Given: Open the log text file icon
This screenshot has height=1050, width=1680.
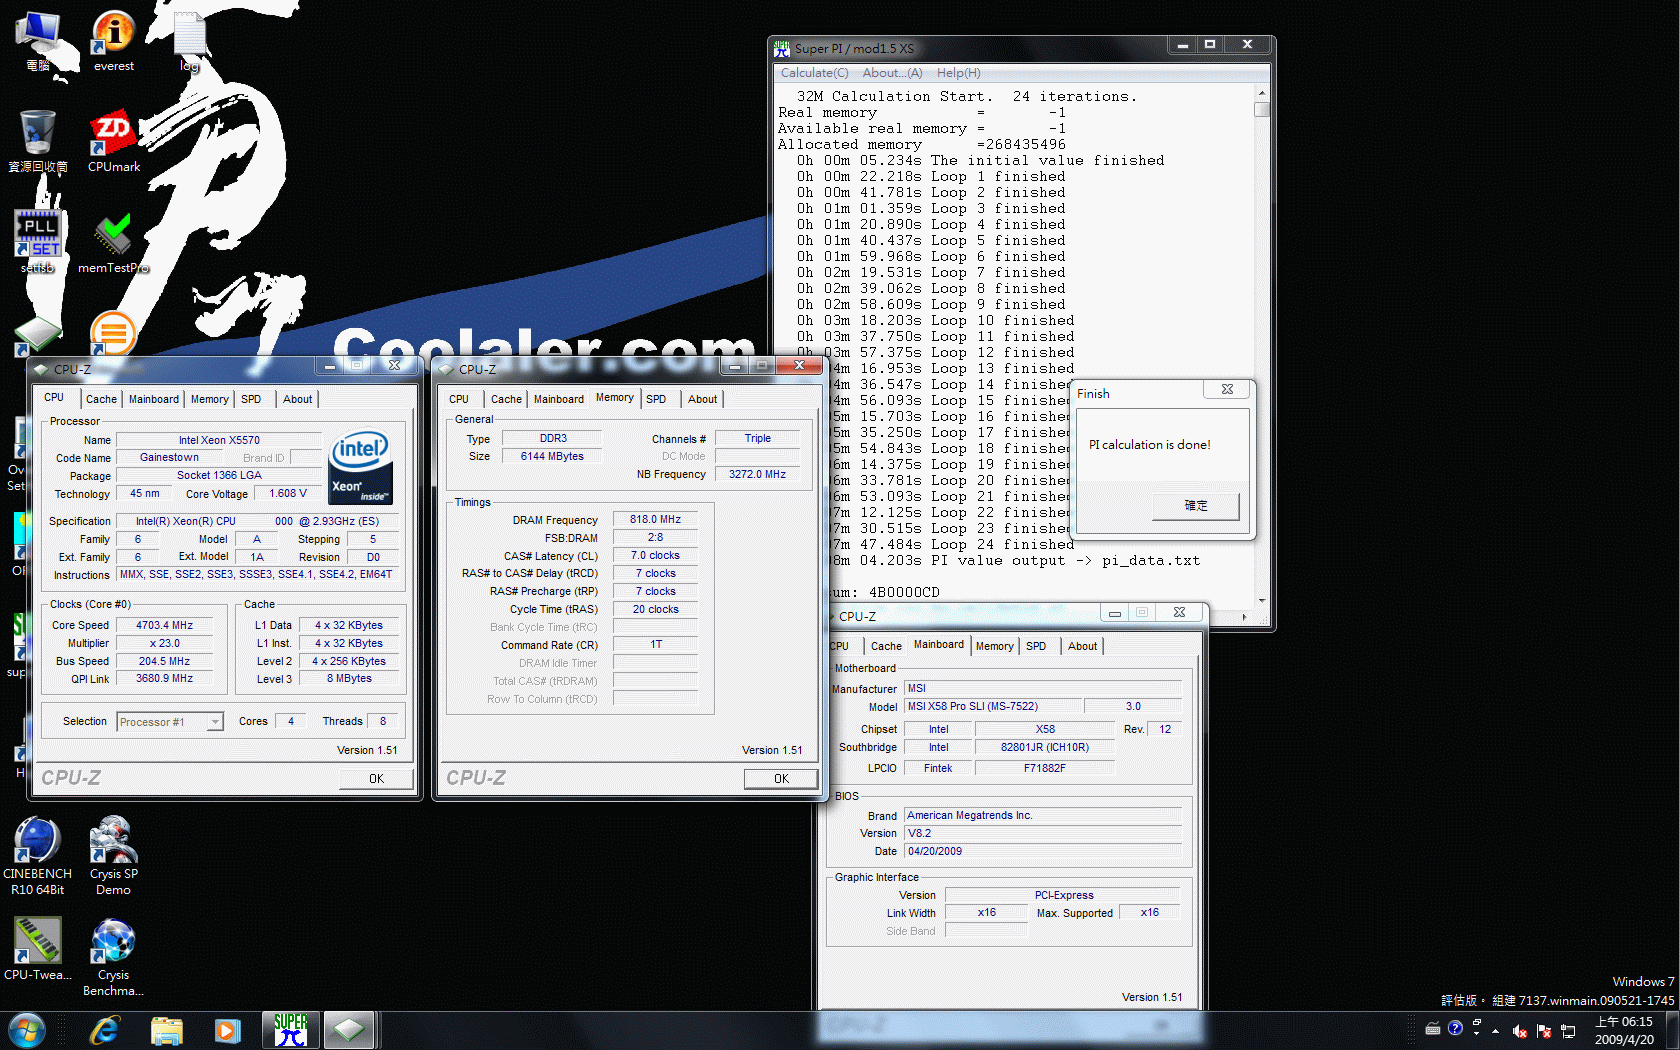Looking at the screenshot, I should point(189,42).
